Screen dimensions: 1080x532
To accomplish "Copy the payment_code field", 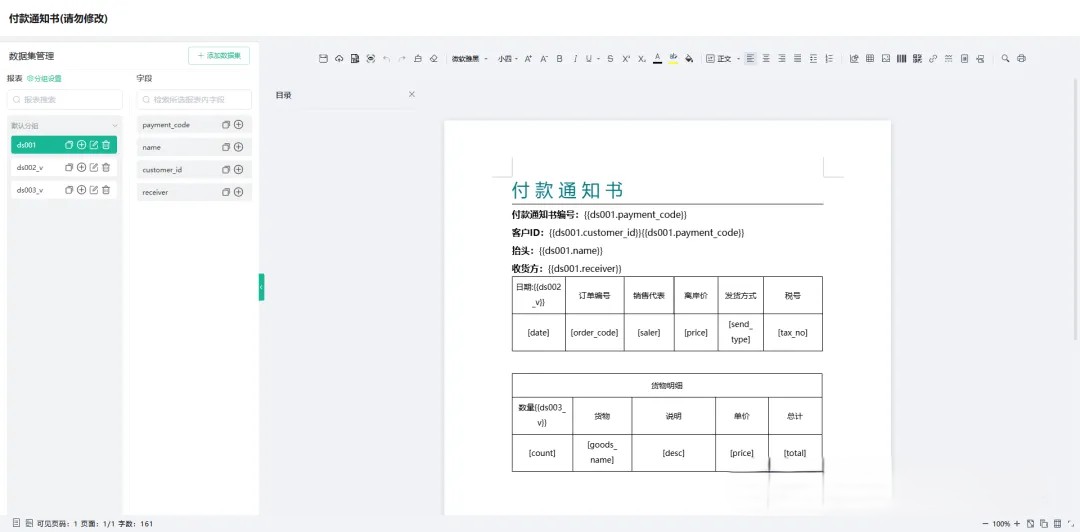I will [x=226, y=125].
